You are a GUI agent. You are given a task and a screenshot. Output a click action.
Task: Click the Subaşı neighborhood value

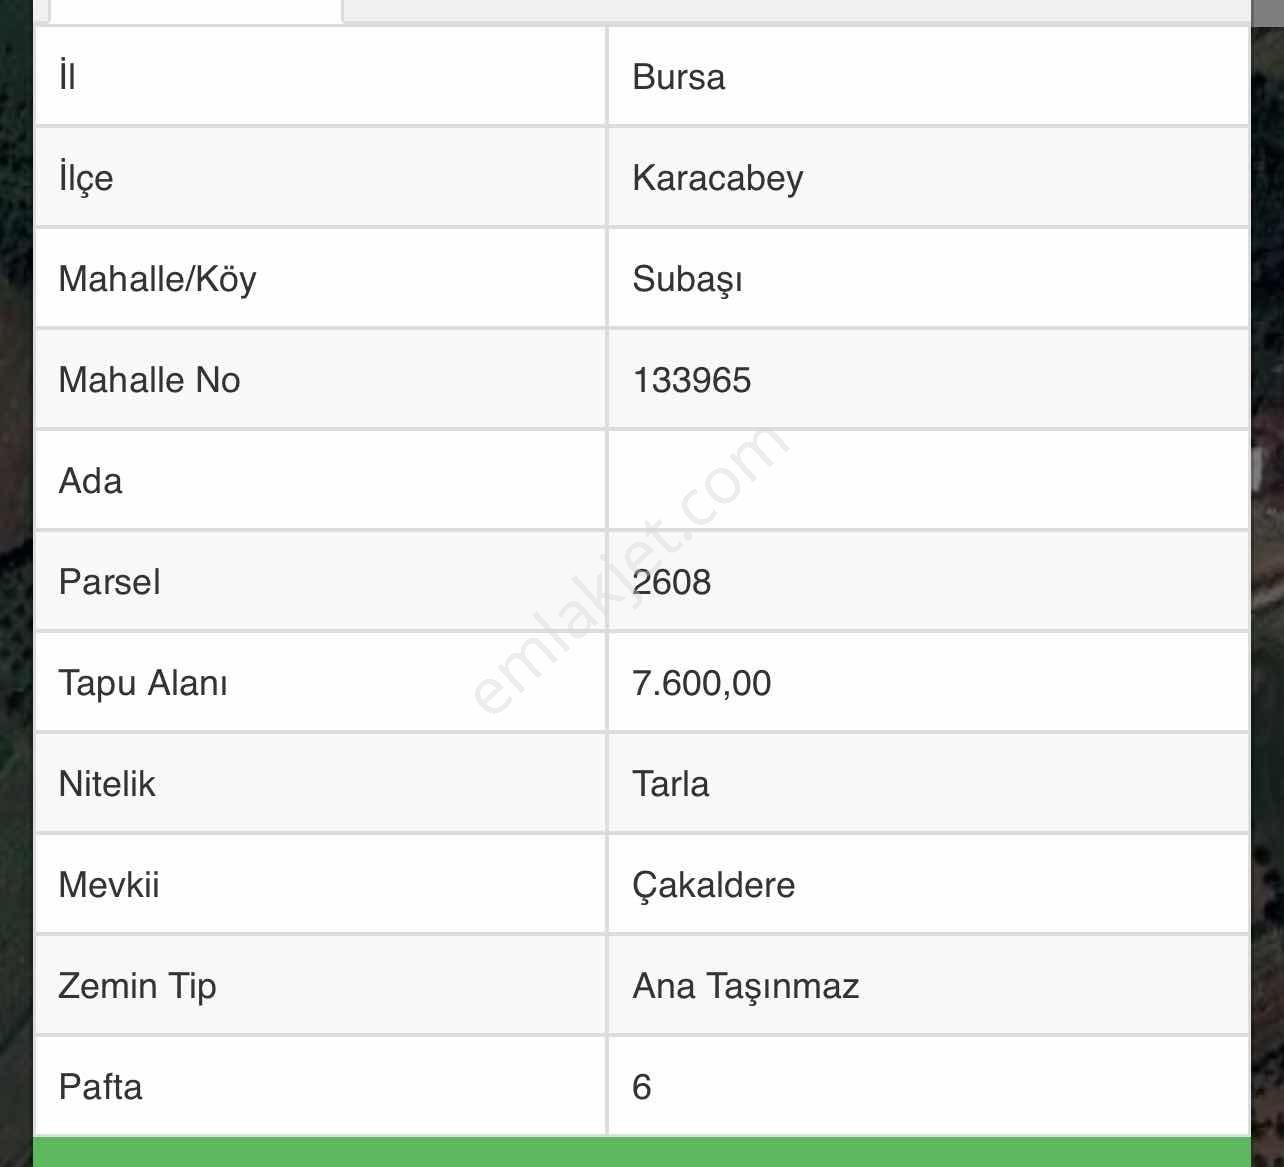[x=687, y=279]
